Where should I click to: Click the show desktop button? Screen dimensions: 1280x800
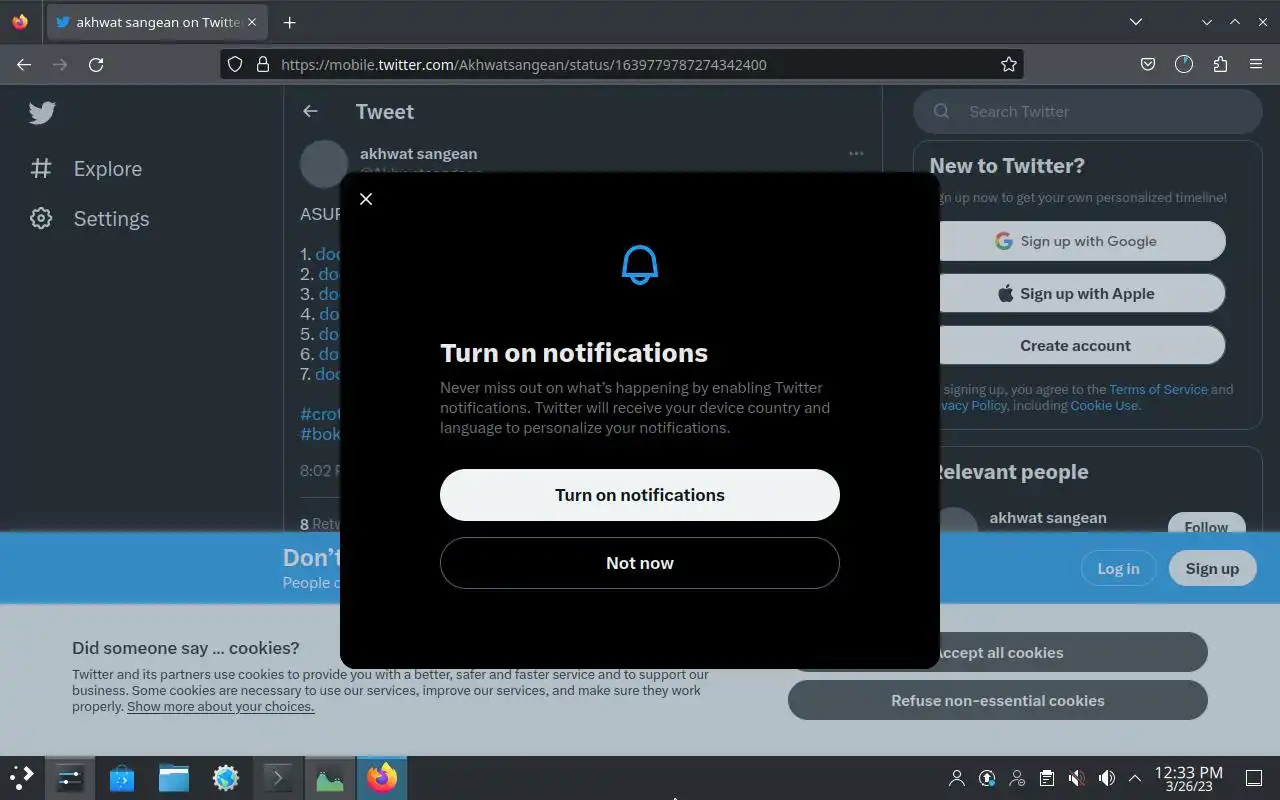pos(1254,778)
